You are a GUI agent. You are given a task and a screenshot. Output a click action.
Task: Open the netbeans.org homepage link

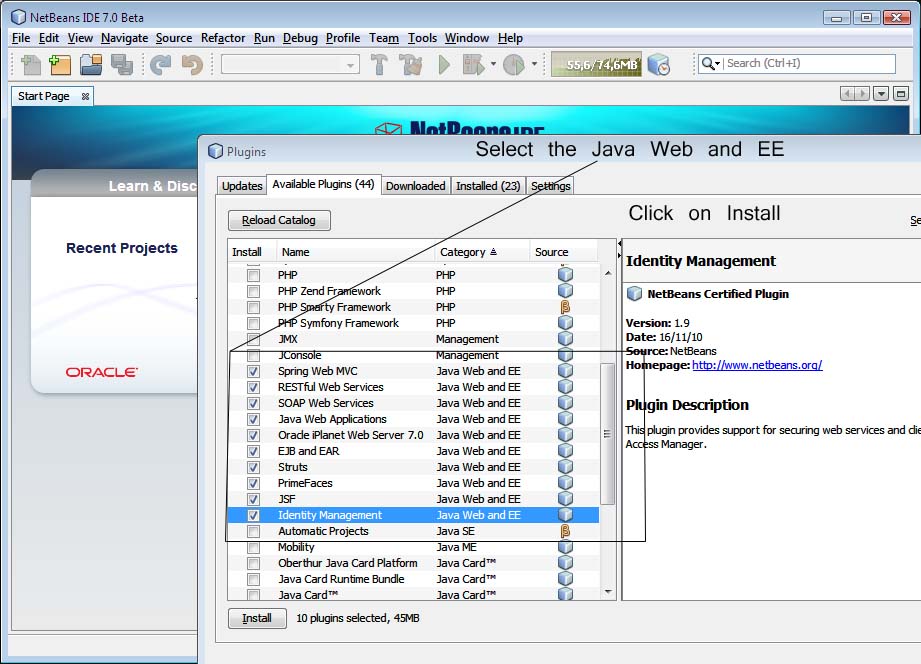756,365
